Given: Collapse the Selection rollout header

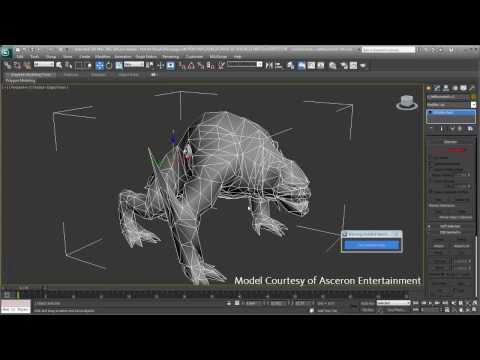Looking at the screenshot, I should (x=450, y=142).
